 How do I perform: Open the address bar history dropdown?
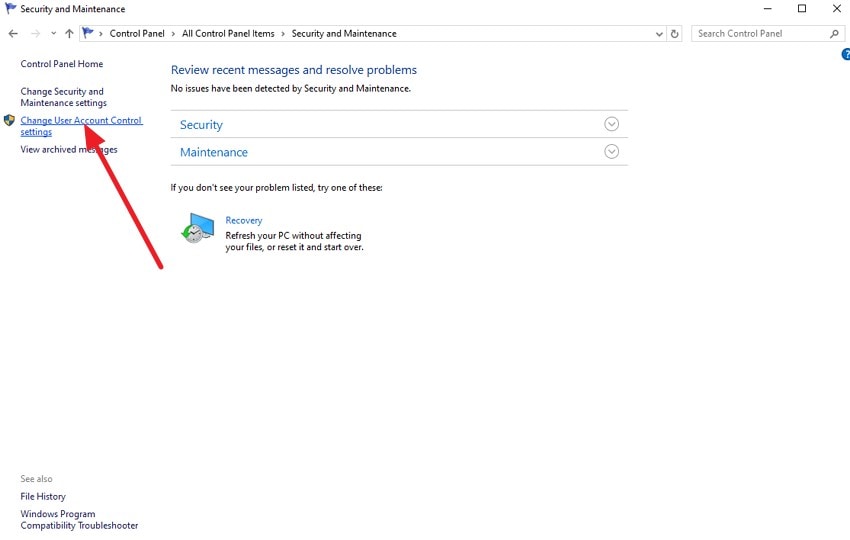click(659, 34)
